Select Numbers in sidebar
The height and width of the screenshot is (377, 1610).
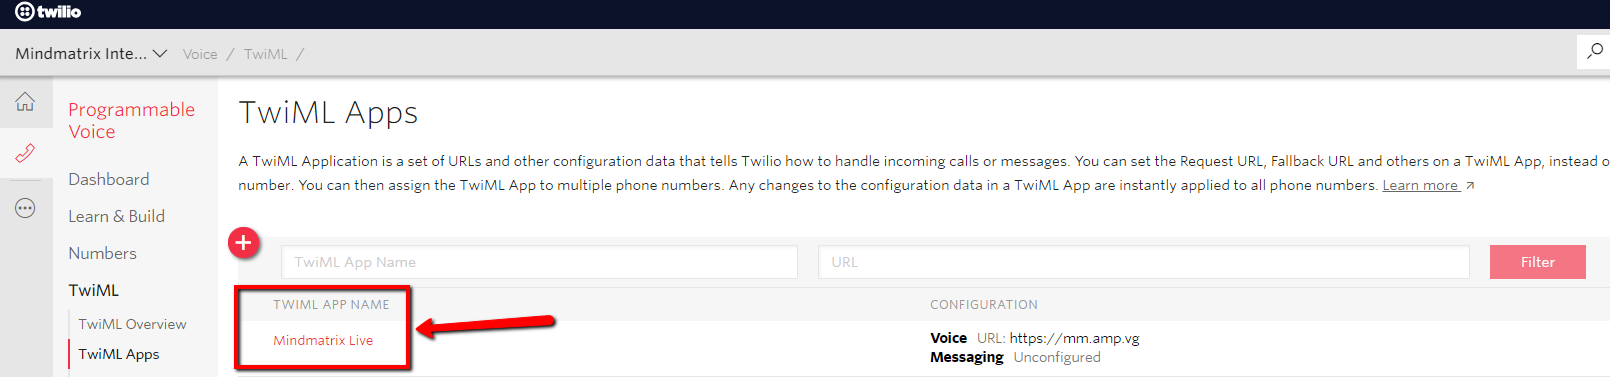coord(102,253)
